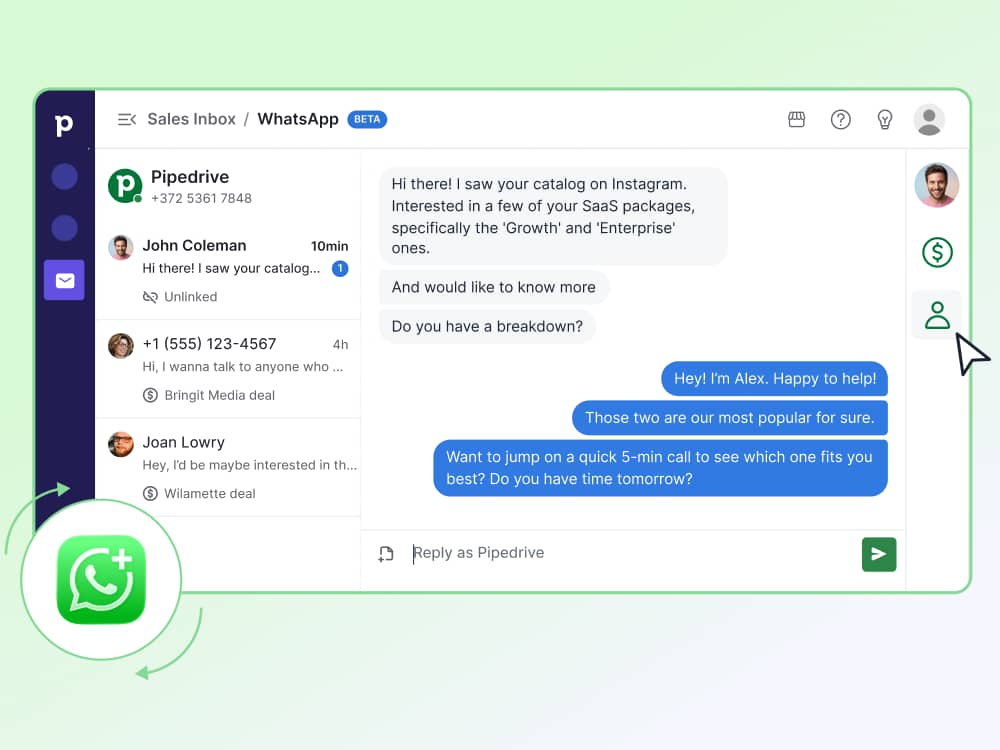Go to Sales Inbox breadcrumb
1000x750 pixels.
click(191, 119)
